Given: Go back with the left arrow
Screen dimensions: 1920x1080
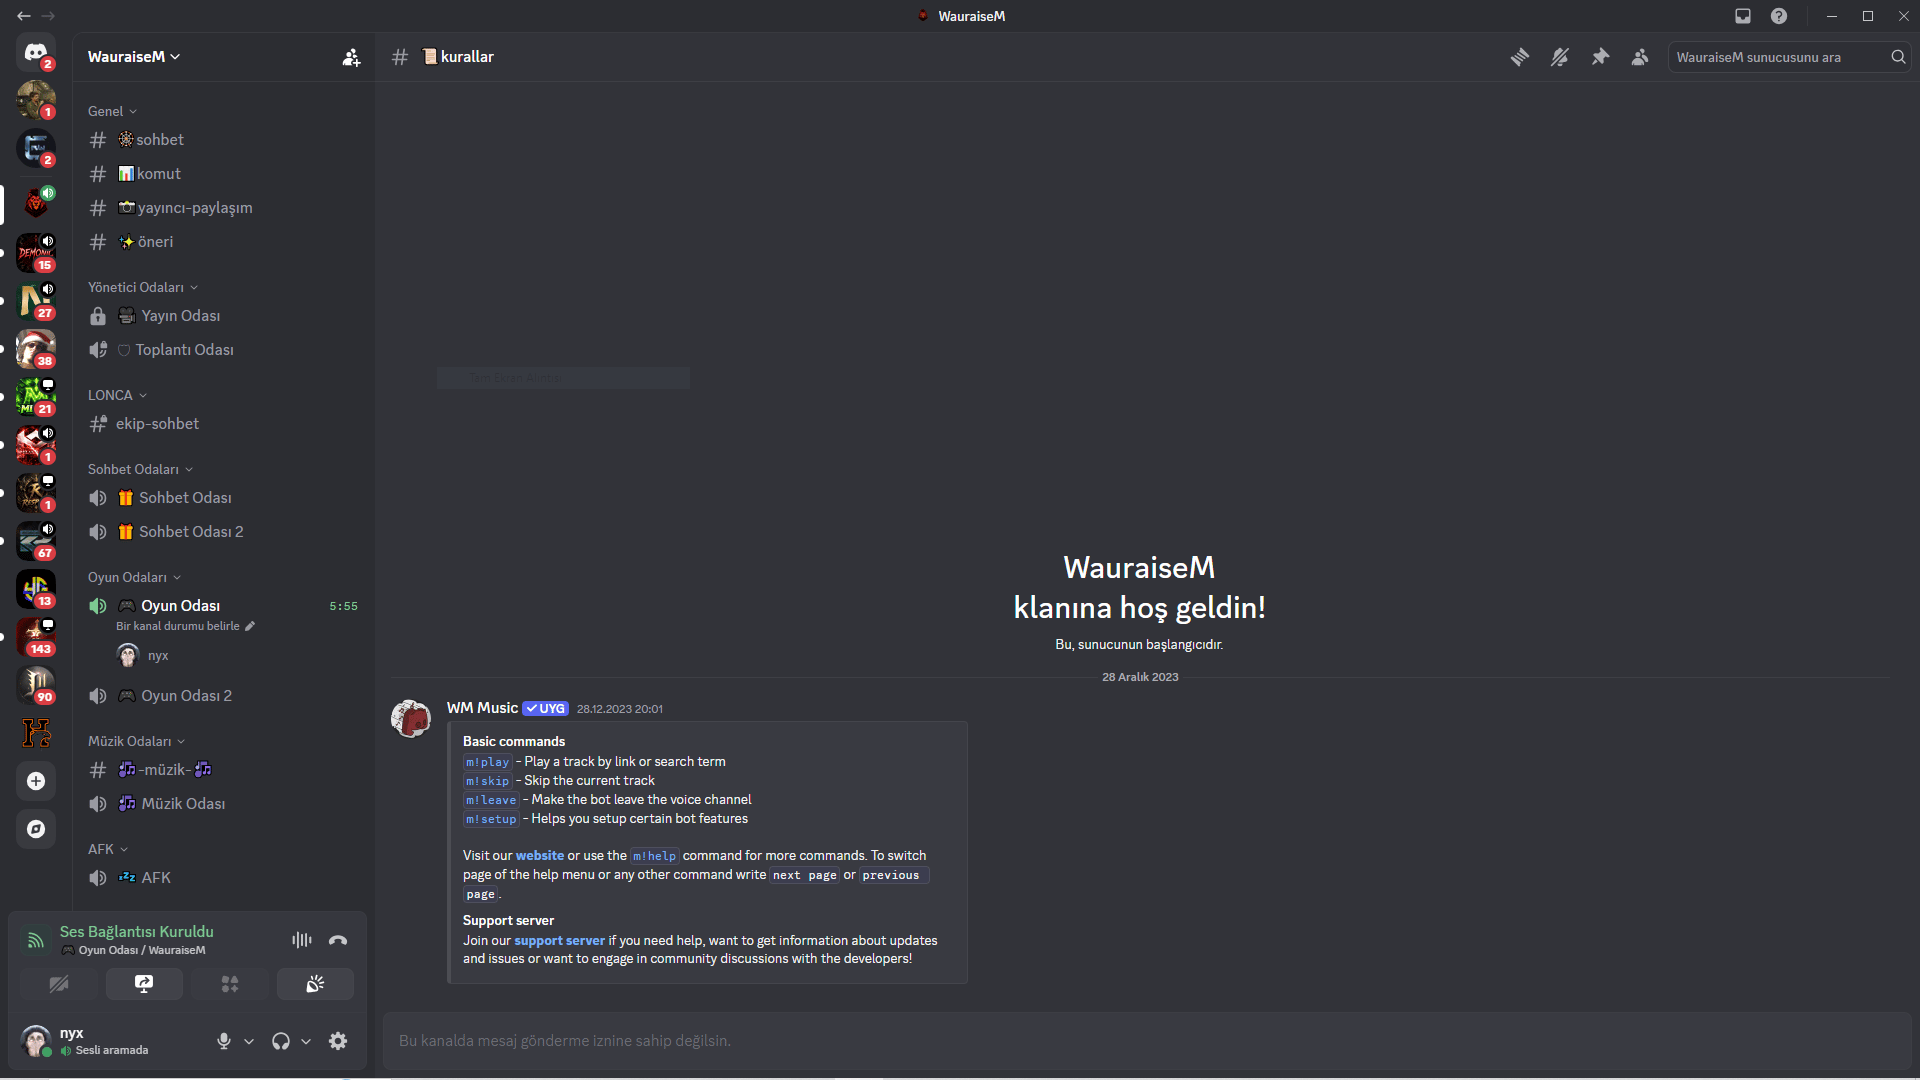Looking at the screenshot, I should click(x=24, y=16).
